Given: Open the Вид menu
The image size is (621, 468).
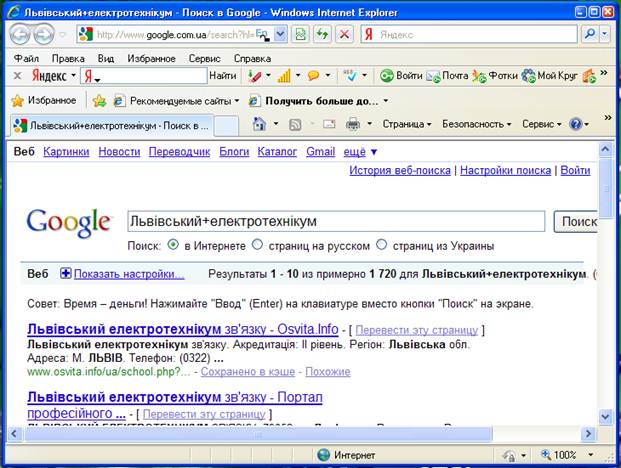Looking at the screenshot, I should 106,59.
